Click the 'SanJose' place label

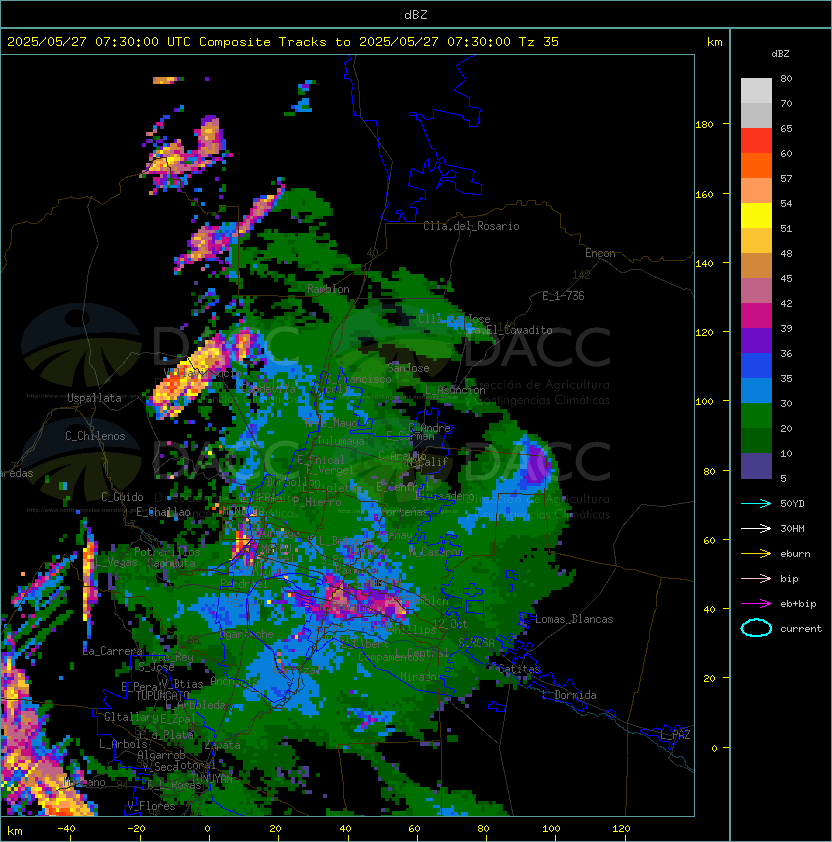pyautogui.click(x=408, y=368)
